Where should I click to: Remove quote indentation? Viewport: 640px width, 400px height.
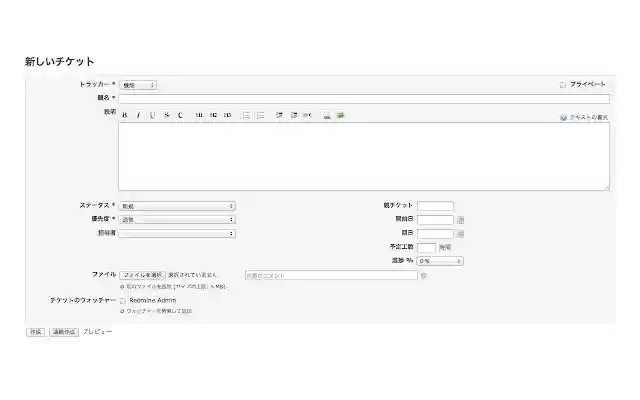pyautogui.click(x=293, y=116)
